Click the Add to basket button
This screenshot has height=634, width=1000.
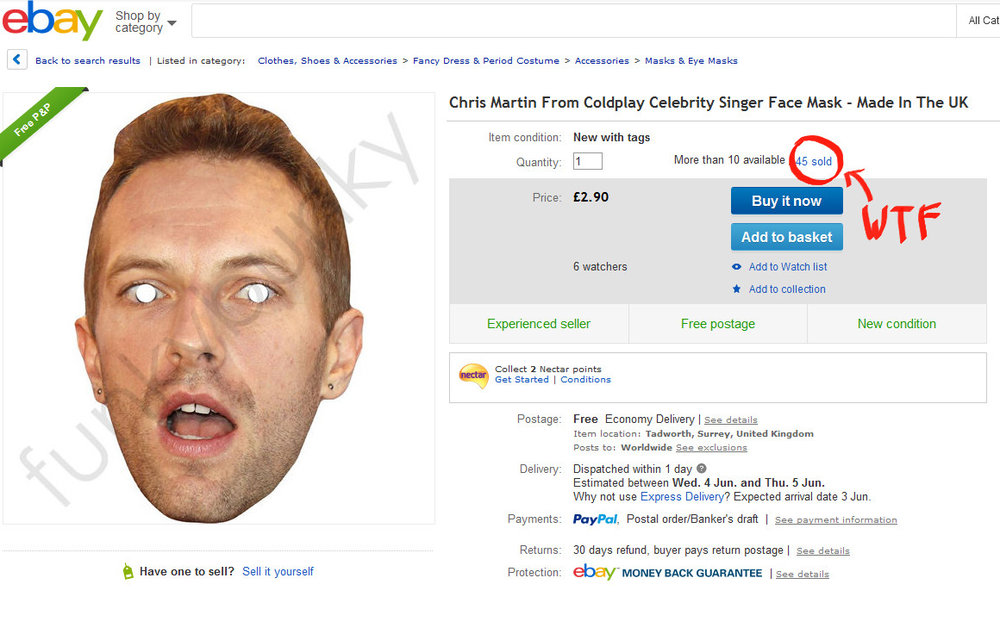(x=786, y=237)
